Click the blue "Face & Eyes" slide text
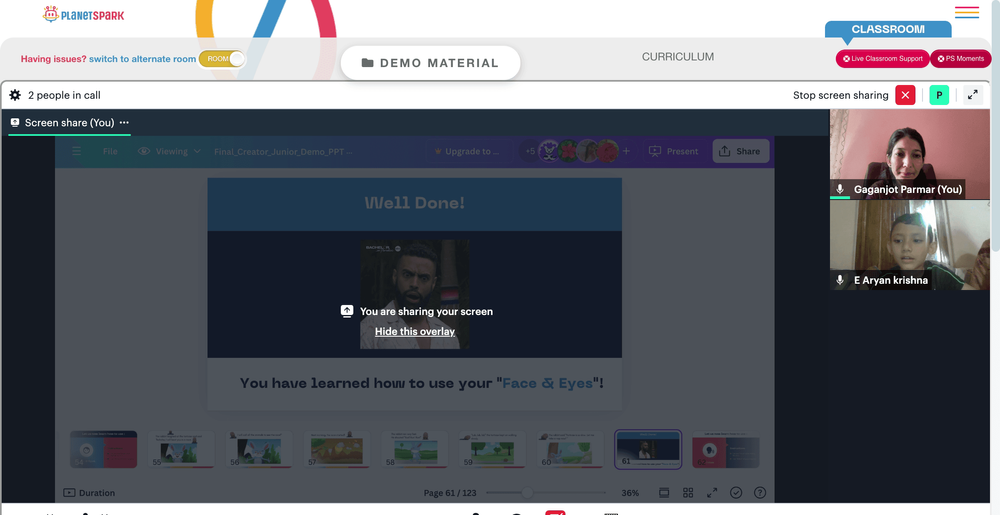The image size is (1000, 515). point(547,383)
